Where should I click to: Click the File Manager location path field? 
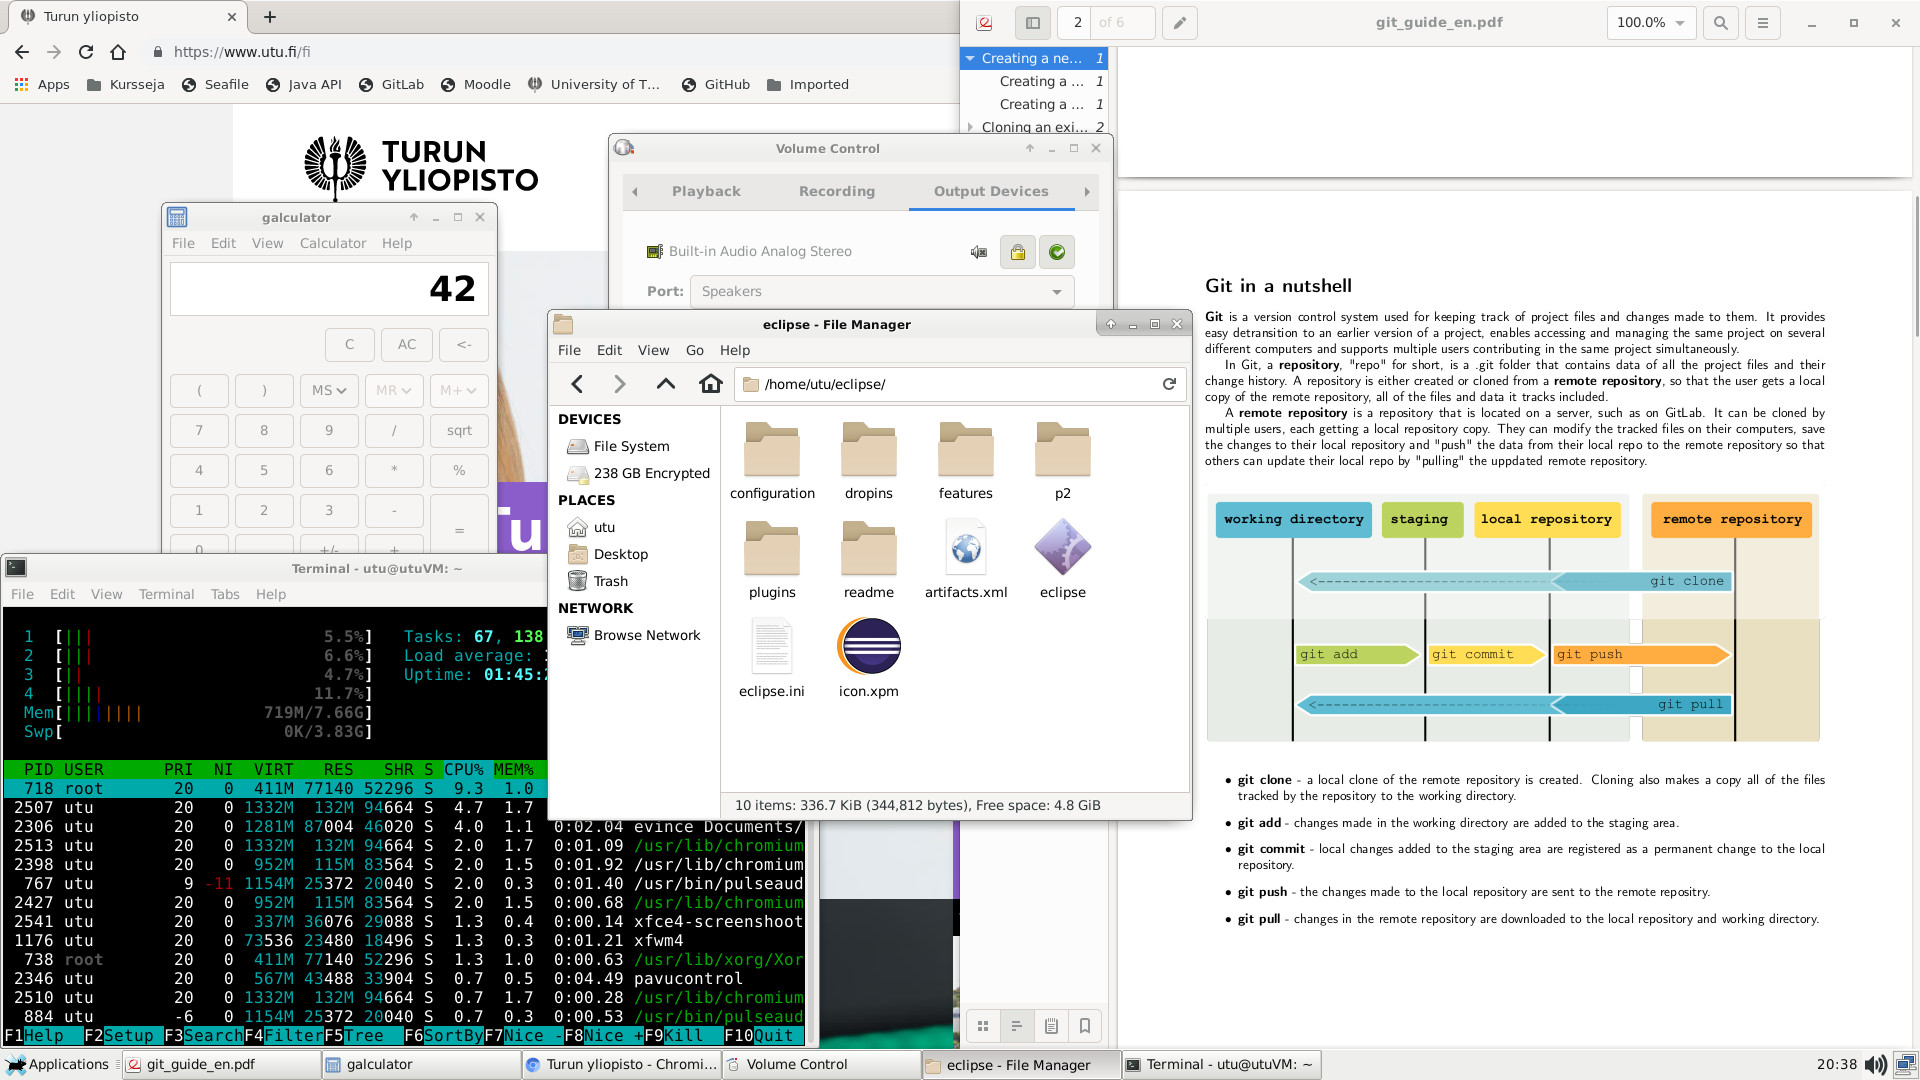[950, 384]
